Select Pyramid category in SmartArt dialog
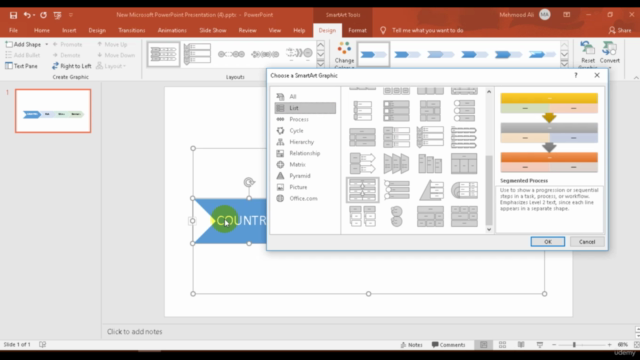 (305, 176)
